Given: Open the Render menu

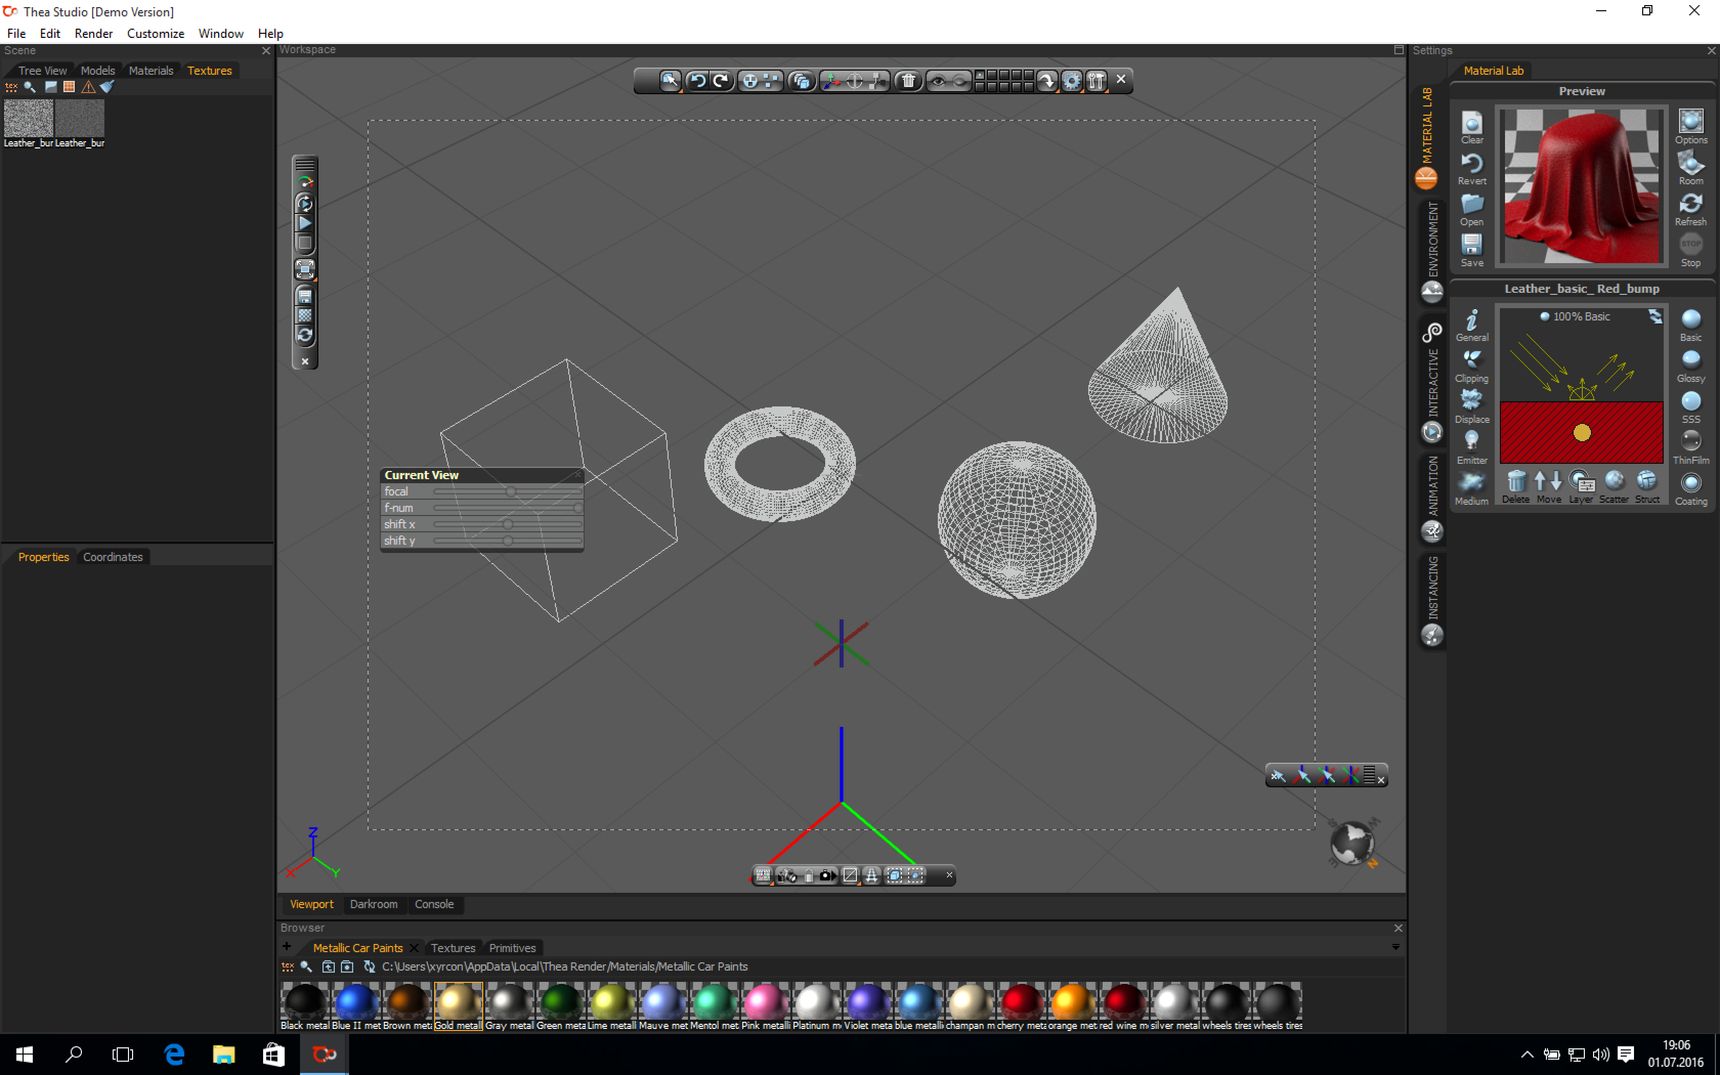Looking at the screenshot, I should pos(93,33).
